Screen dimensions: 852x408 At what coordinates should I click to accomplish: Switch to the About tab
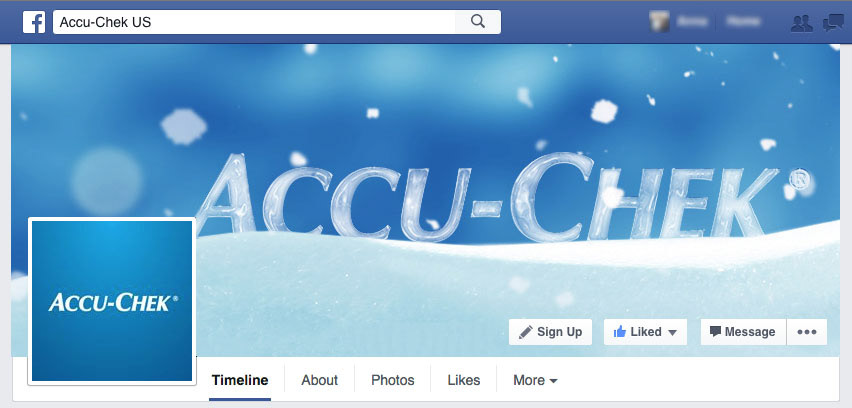pyautogui.click(x=320, y=380)
